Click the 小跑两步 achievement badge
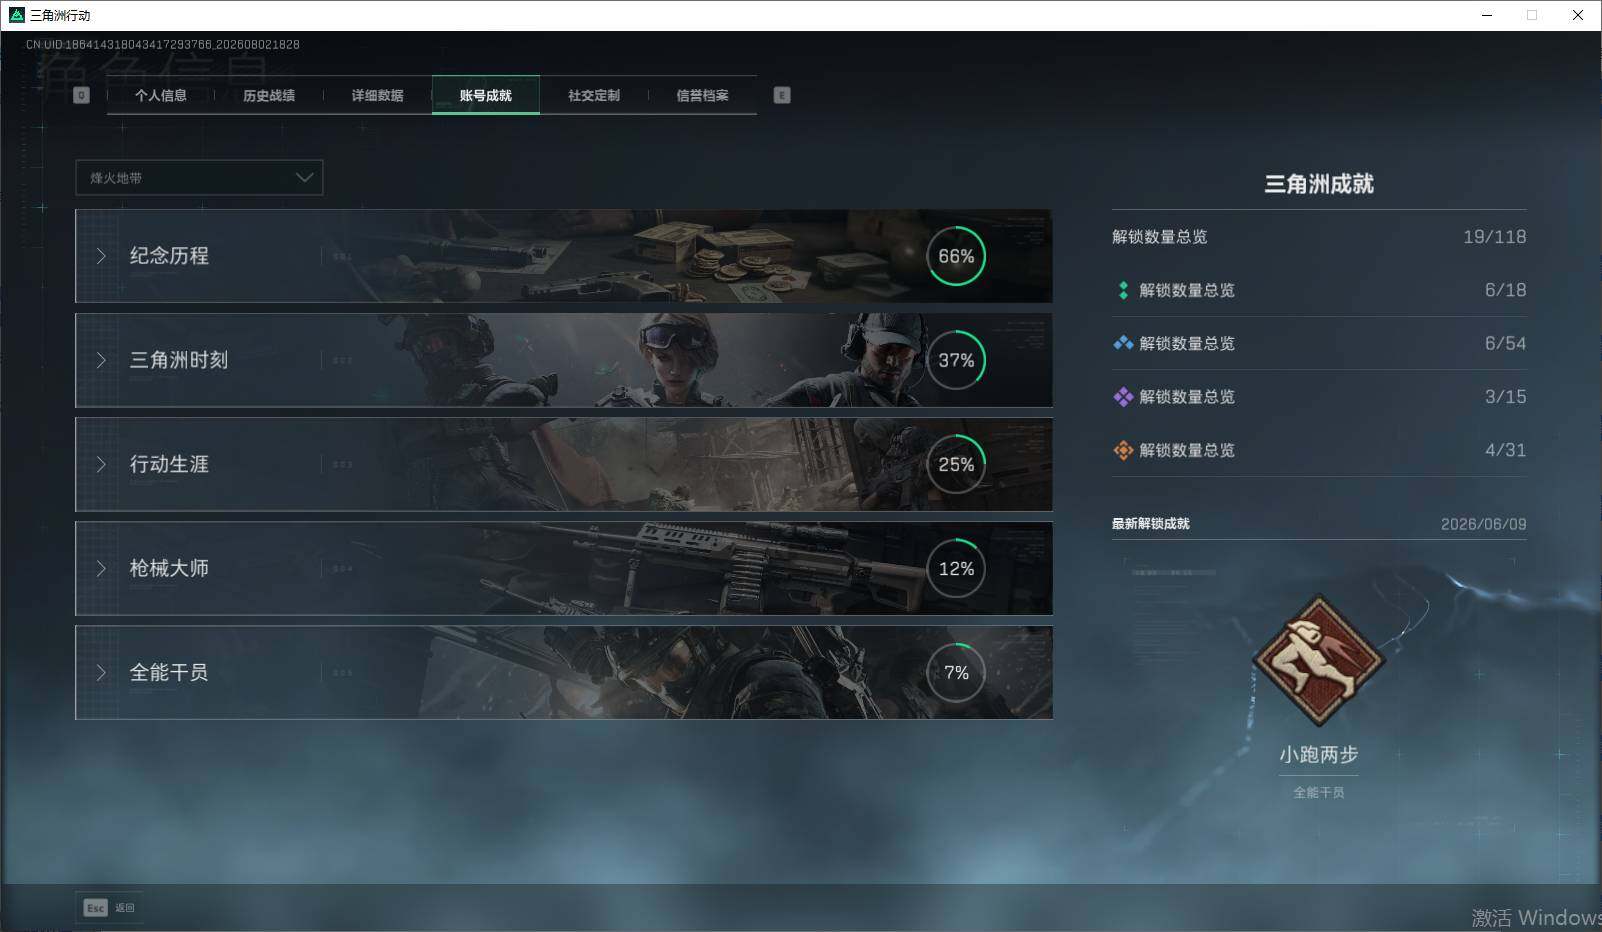 pos(1319,660)
